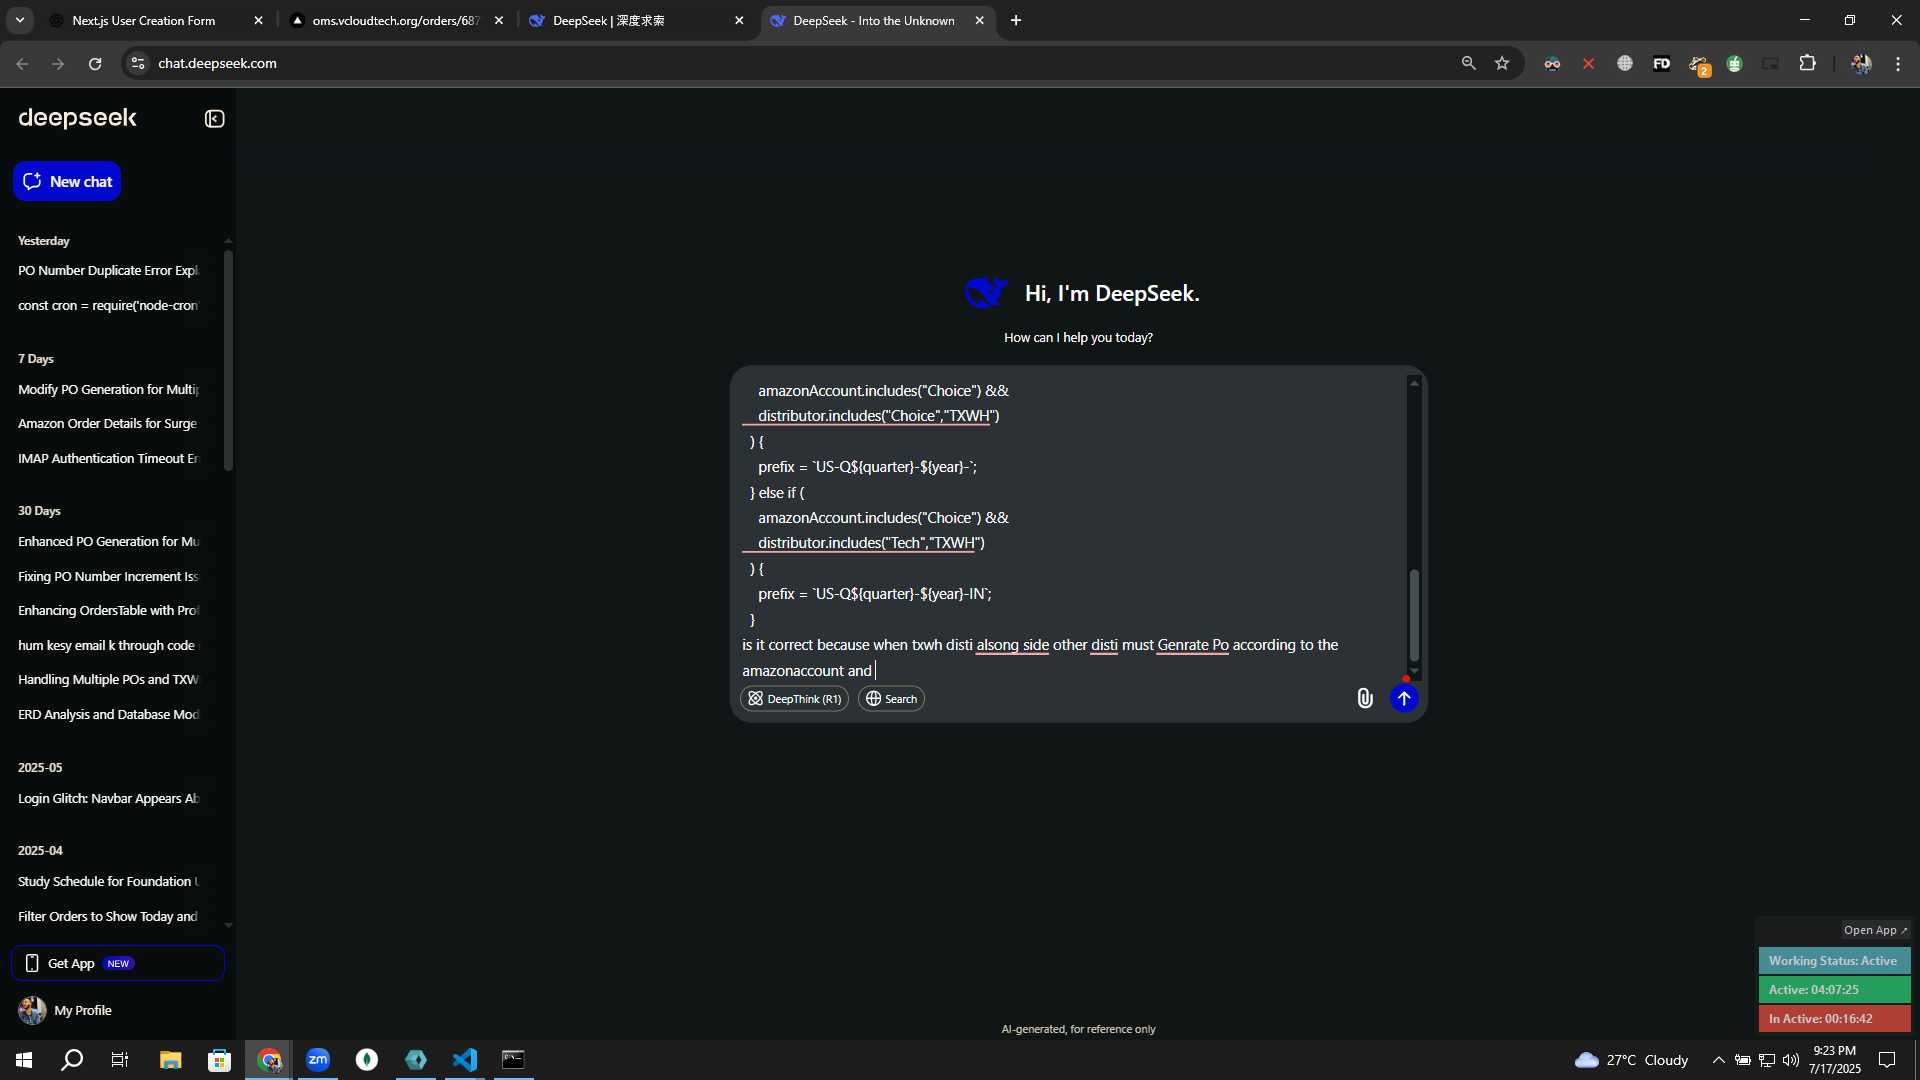Screen dimensions: 1920x1080
Task: Start a New chat
Action: coord(67,181)
